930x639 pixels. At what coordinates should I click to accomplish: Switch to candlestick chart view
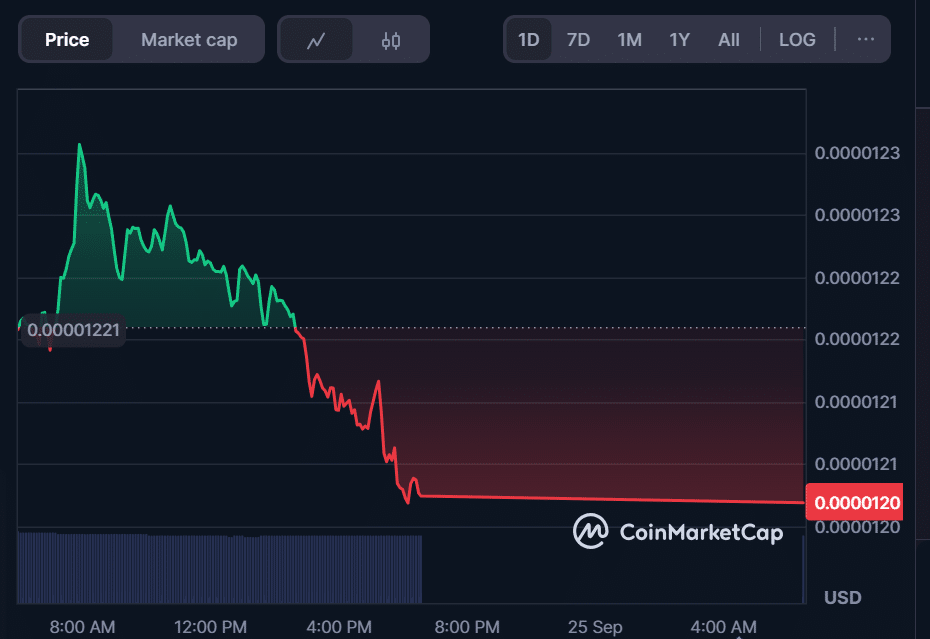(x=391, y=40)
